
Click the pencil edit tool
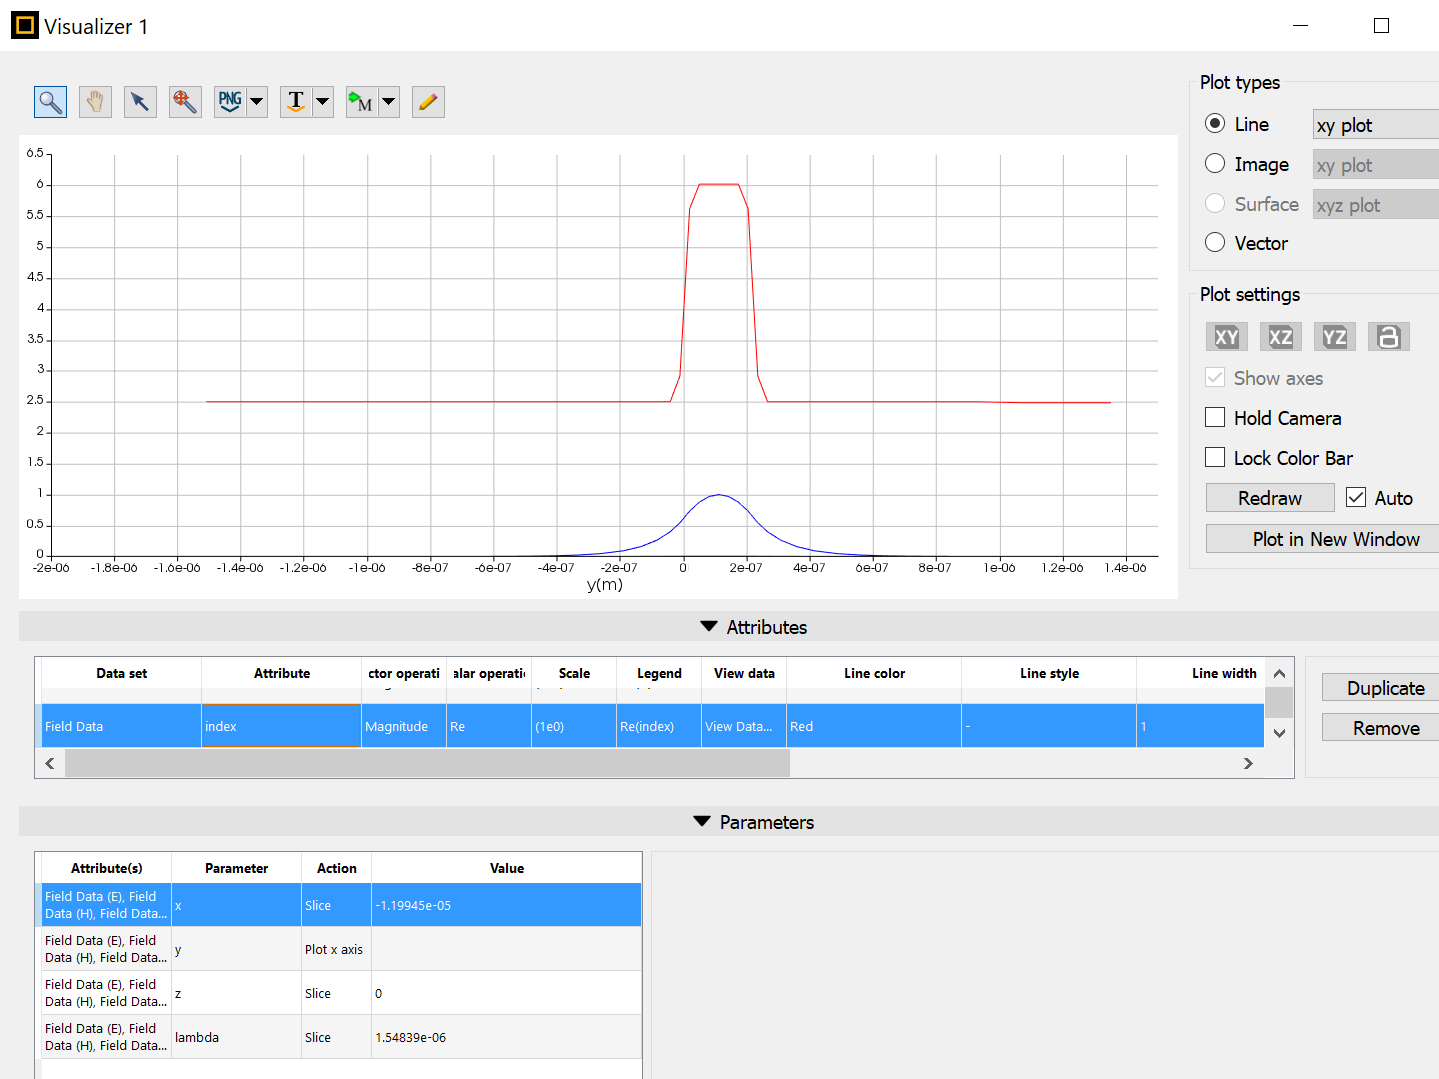click(x=428, y=102)
